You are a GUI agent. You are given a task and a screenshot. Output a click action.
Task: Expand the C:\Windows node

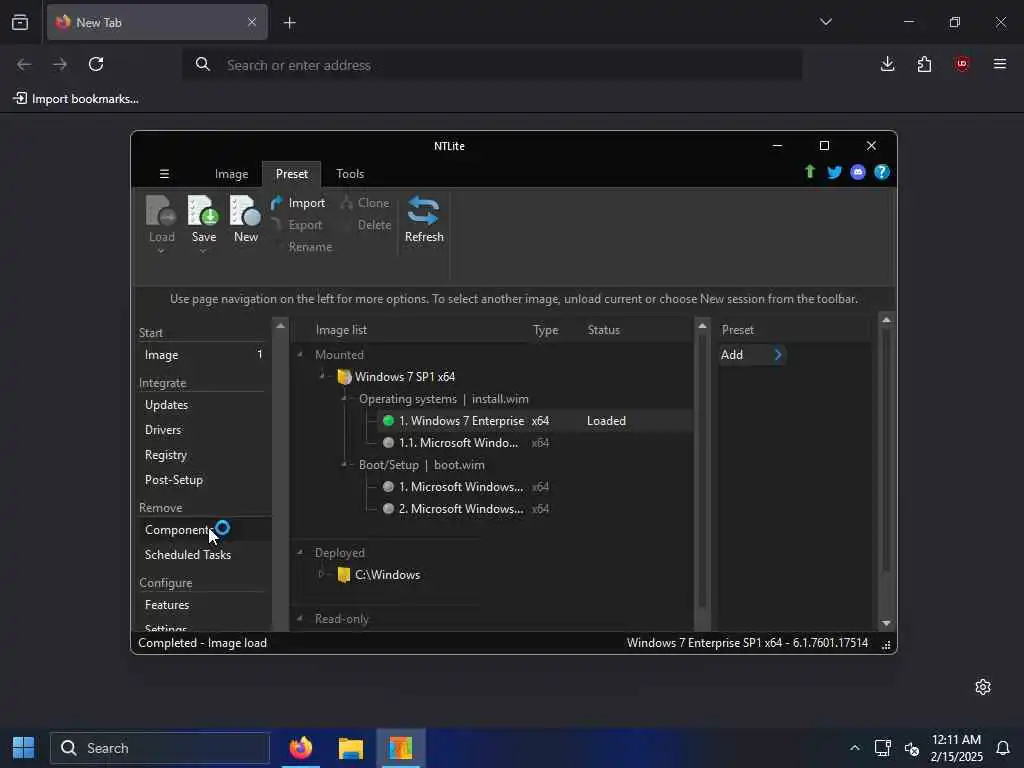click(x=321, y=575)
